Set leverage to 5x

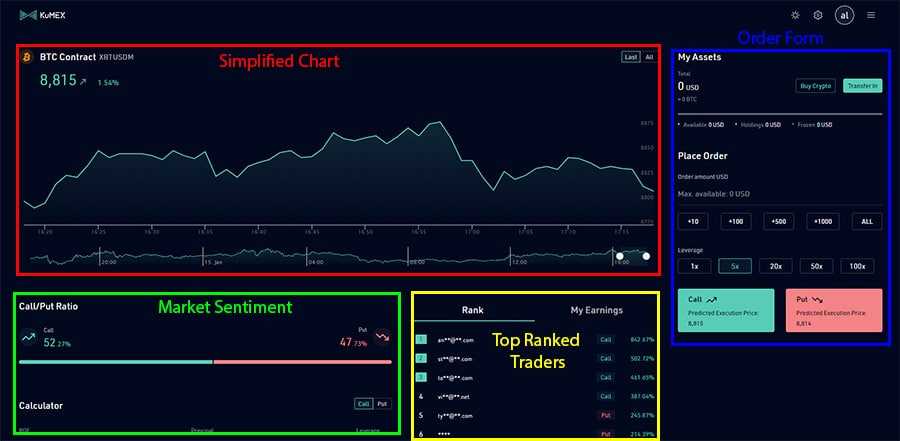pyautogui.click(x=735, y=266)
